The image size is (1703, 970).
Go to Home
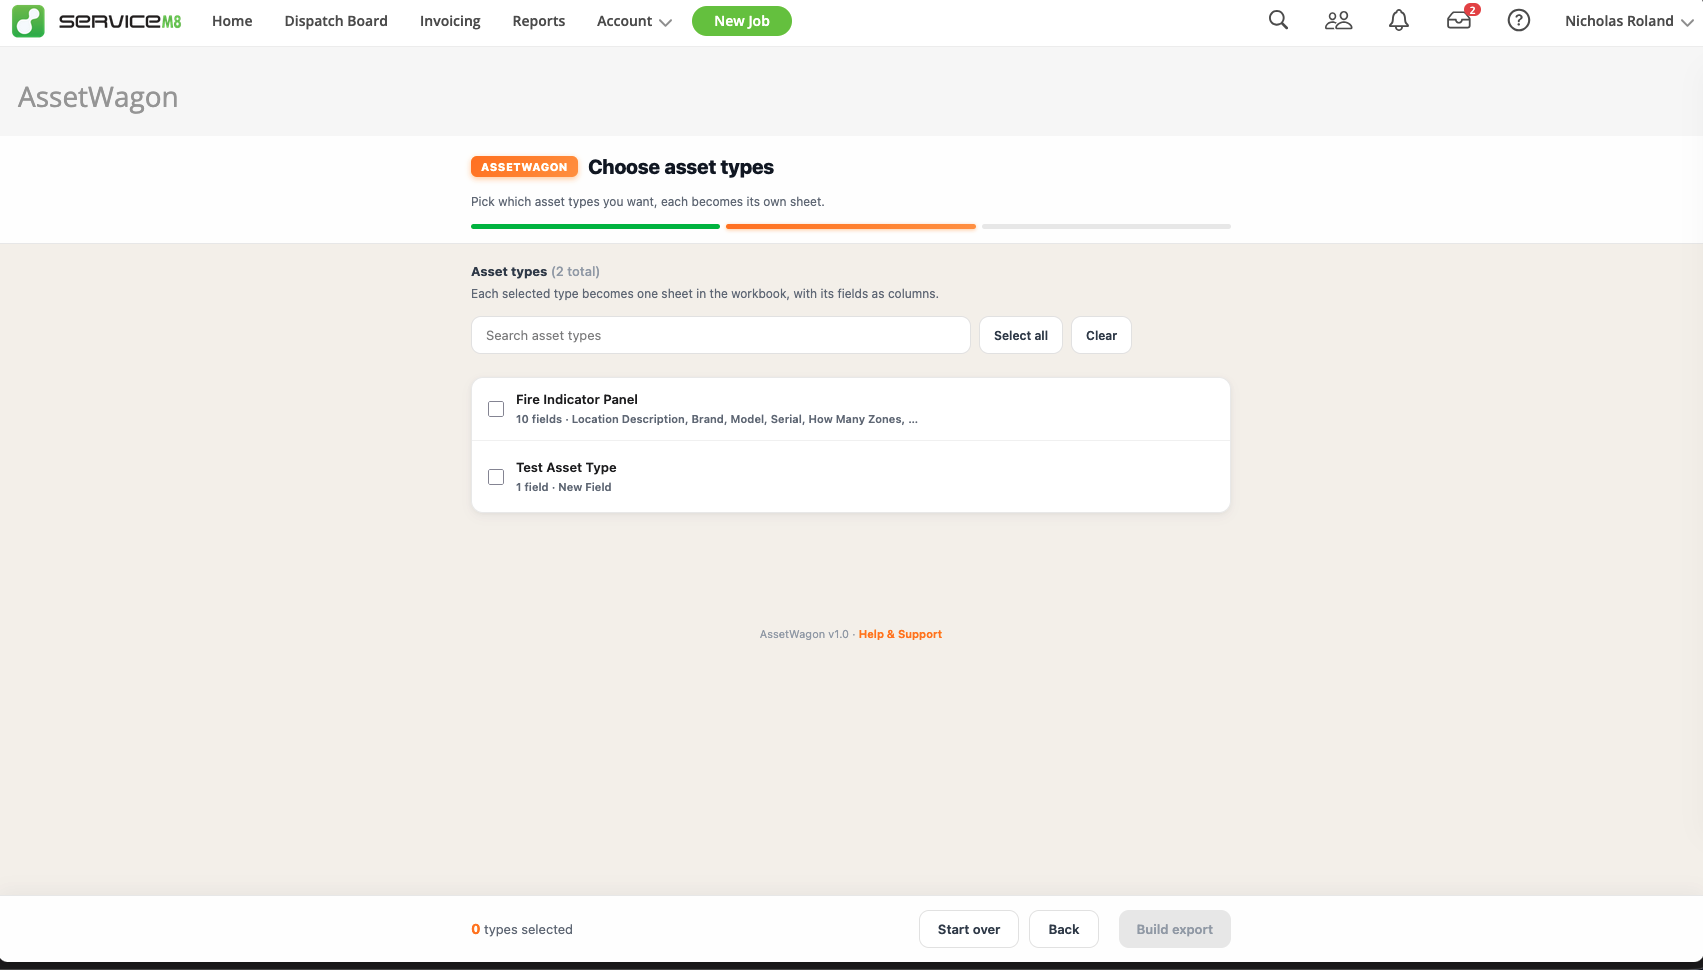click(x=232, y=21)
